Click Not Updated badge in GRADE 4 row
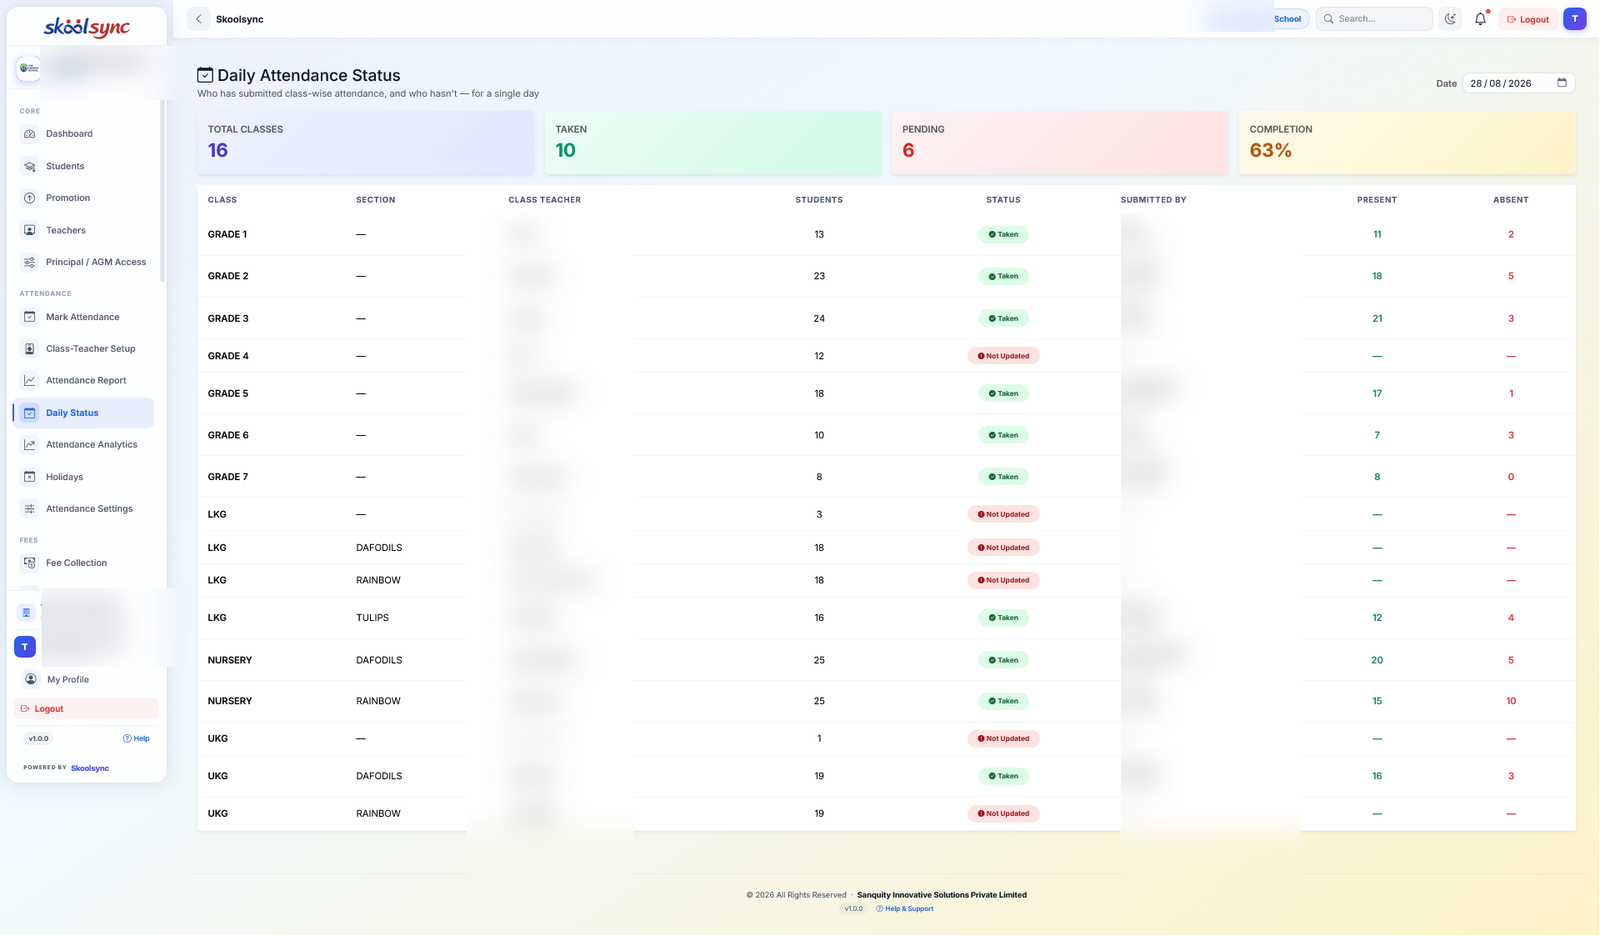Image resolution: width=1600 pixels, height=936 pixels. (1003, 356)
